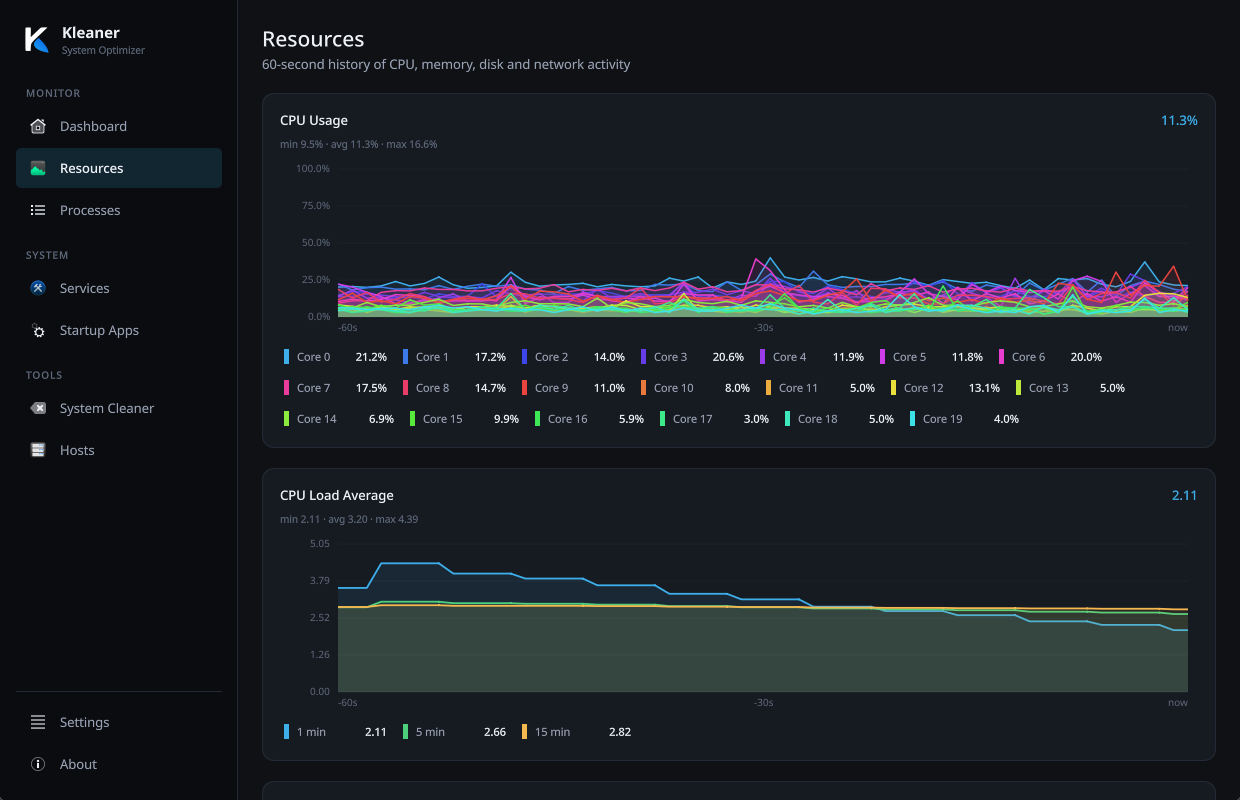The width and height of the screenshot is (1240, 800).
Task: Click the 9.9% value for Core 15
Action: 506,419
